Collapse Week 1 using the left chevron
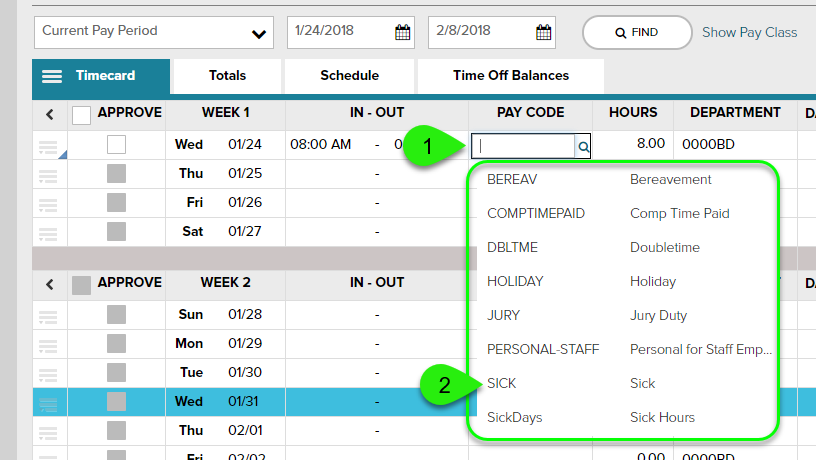 click(50, 115)
